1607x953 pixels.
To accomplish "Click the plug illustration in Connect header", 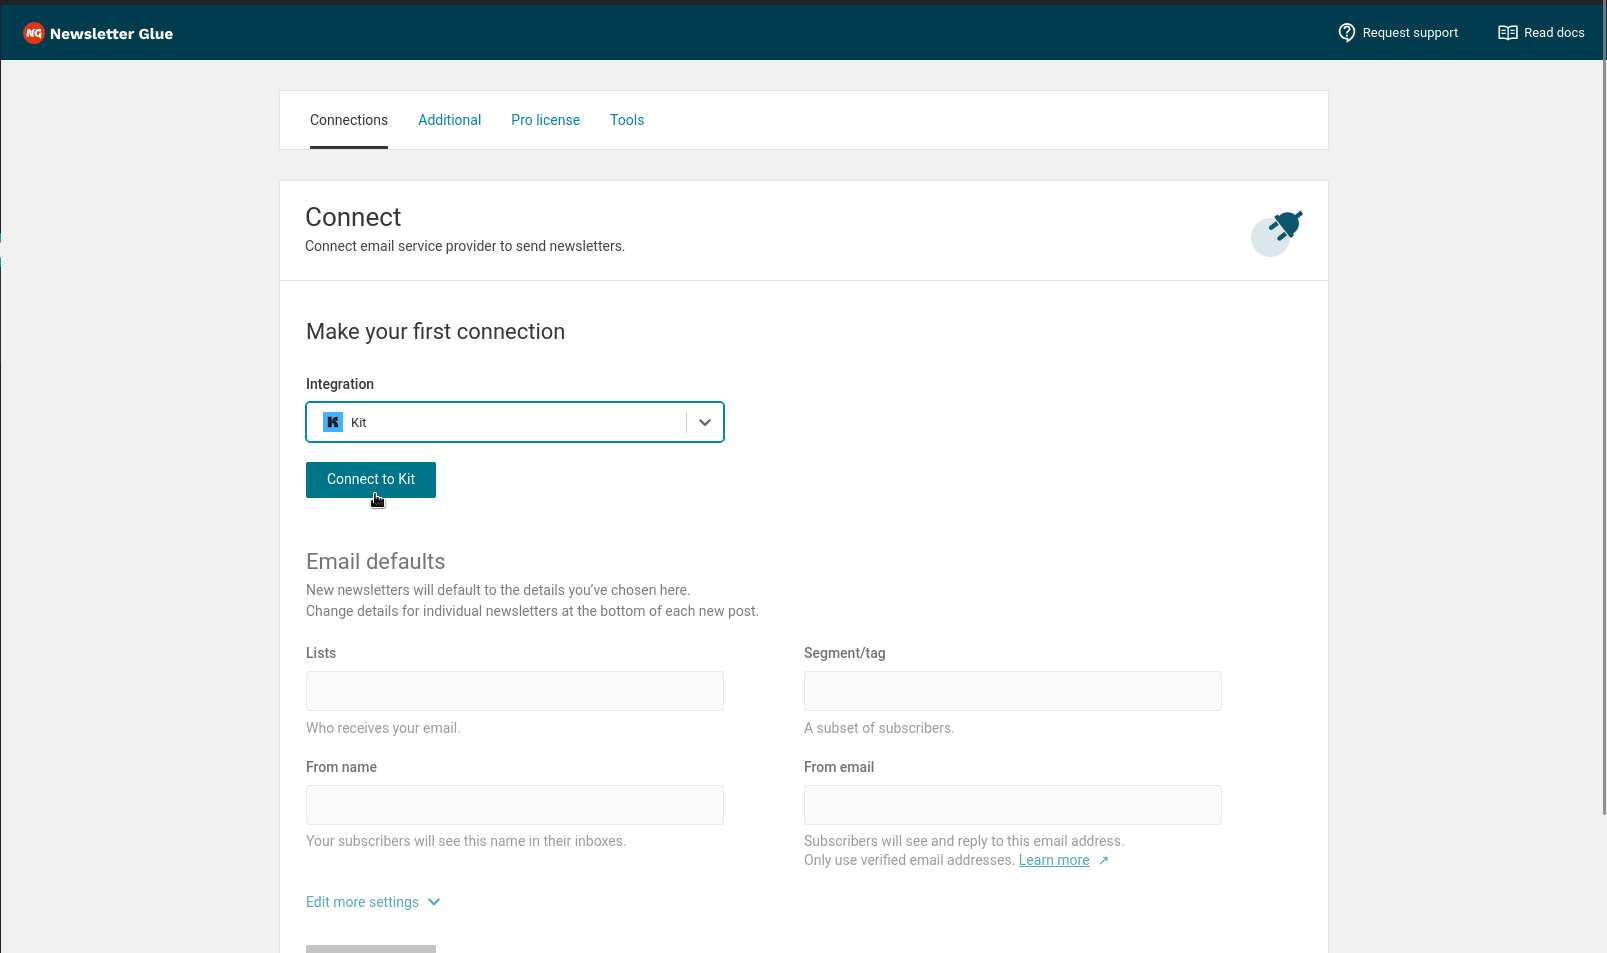I will click(x=1277, y=232).
